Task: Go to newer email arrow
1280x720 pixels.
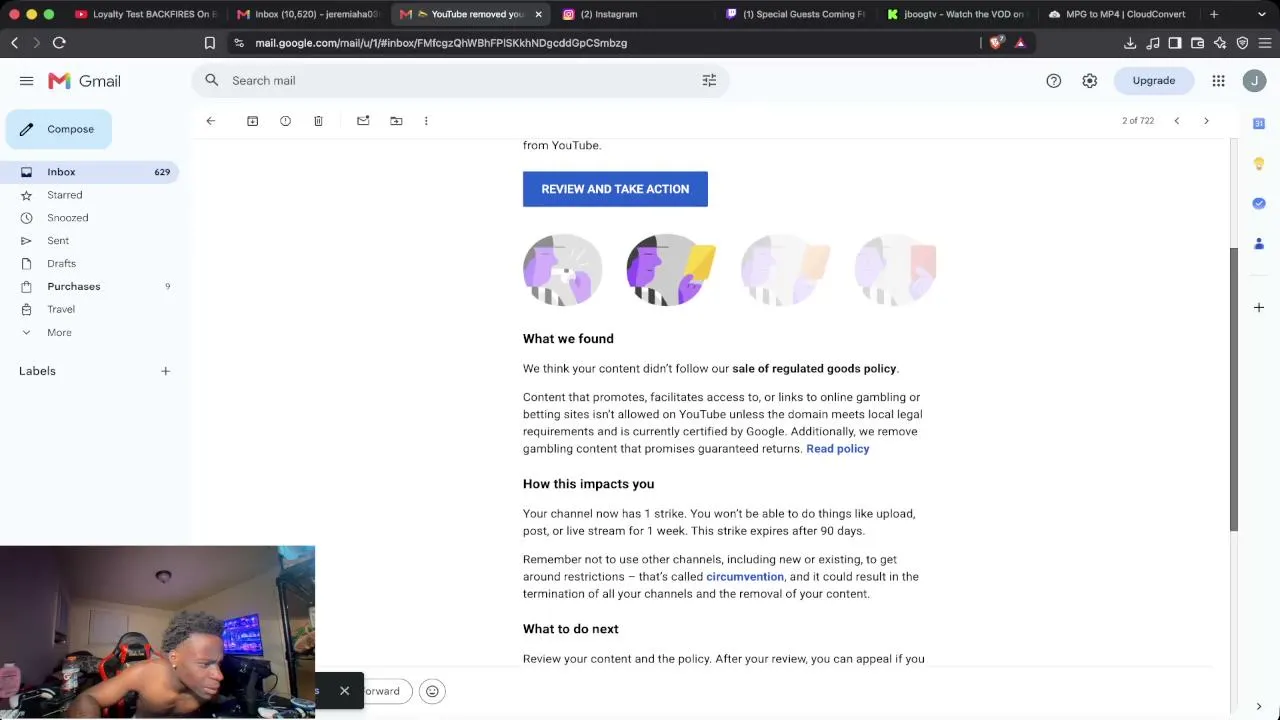Action: pyautogui.click(x=1176, y=121)
